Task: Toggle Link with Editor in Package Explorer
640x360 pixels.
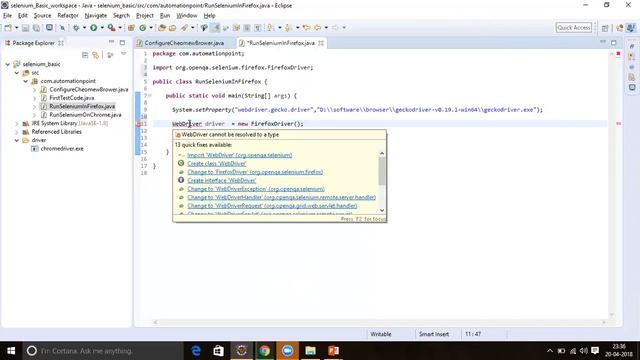Action: pyautogui.click(x=96, y=55)
